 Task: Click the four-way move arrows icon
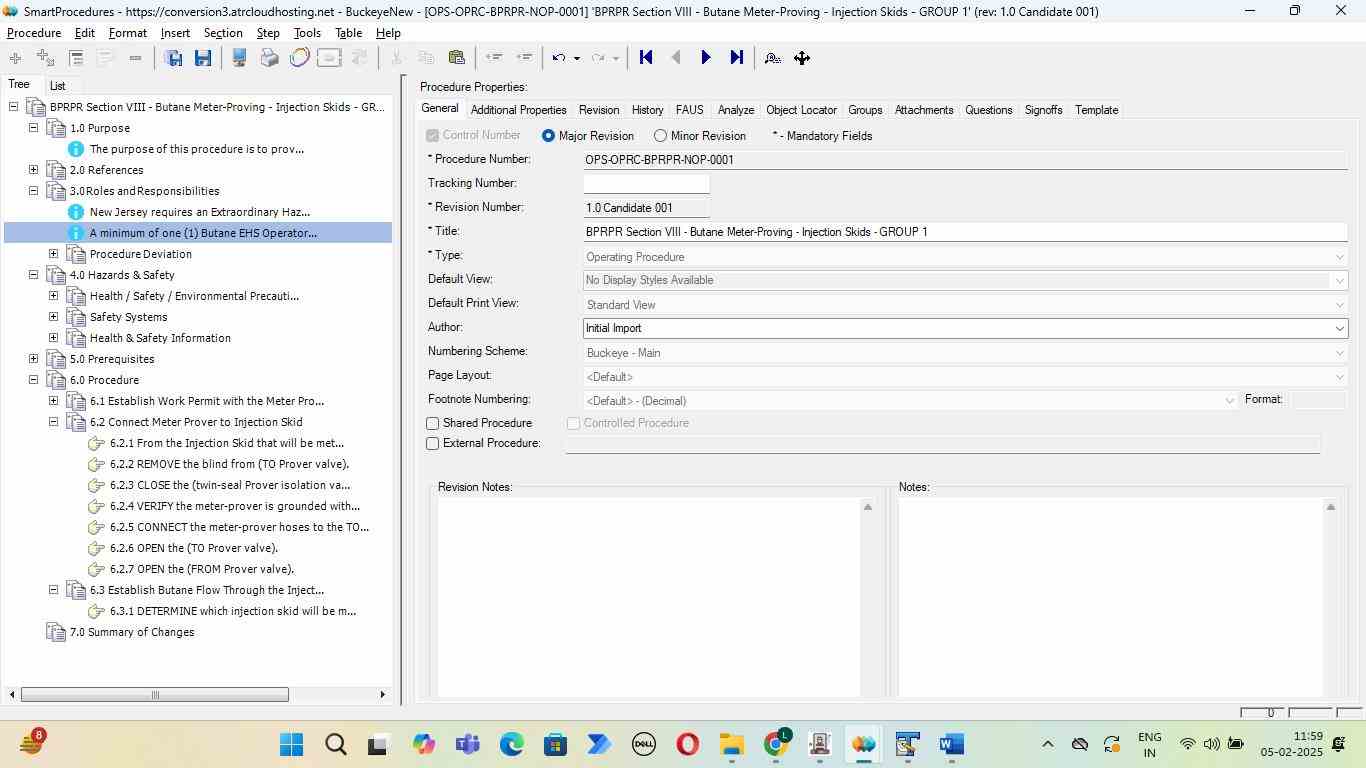coord(802,58)
